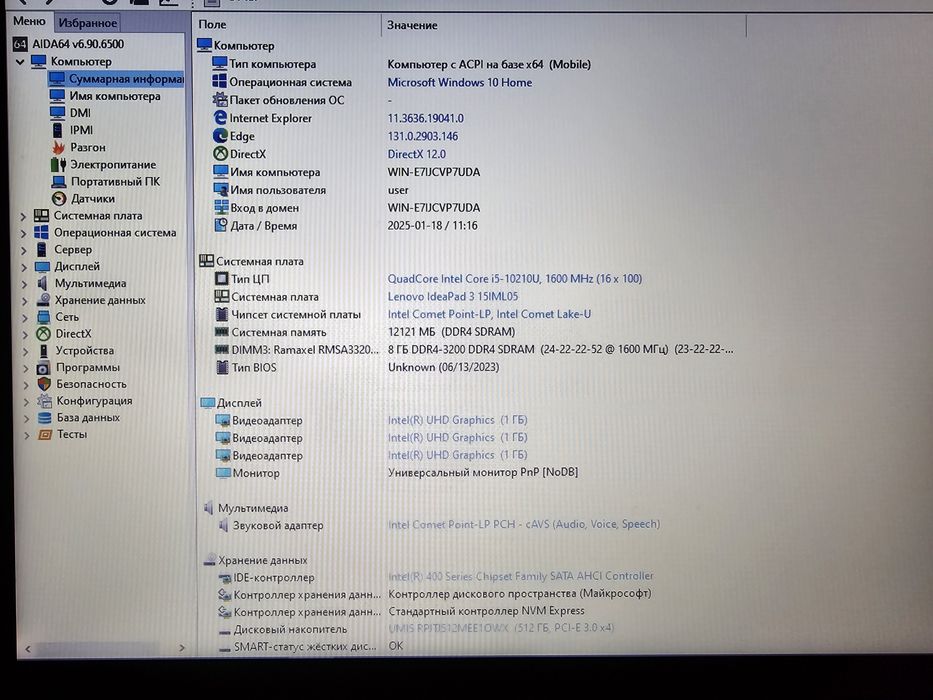Click the Тип BIOS row icon
The height and width of the screenshot is (700, 933).
coord(223,367)
